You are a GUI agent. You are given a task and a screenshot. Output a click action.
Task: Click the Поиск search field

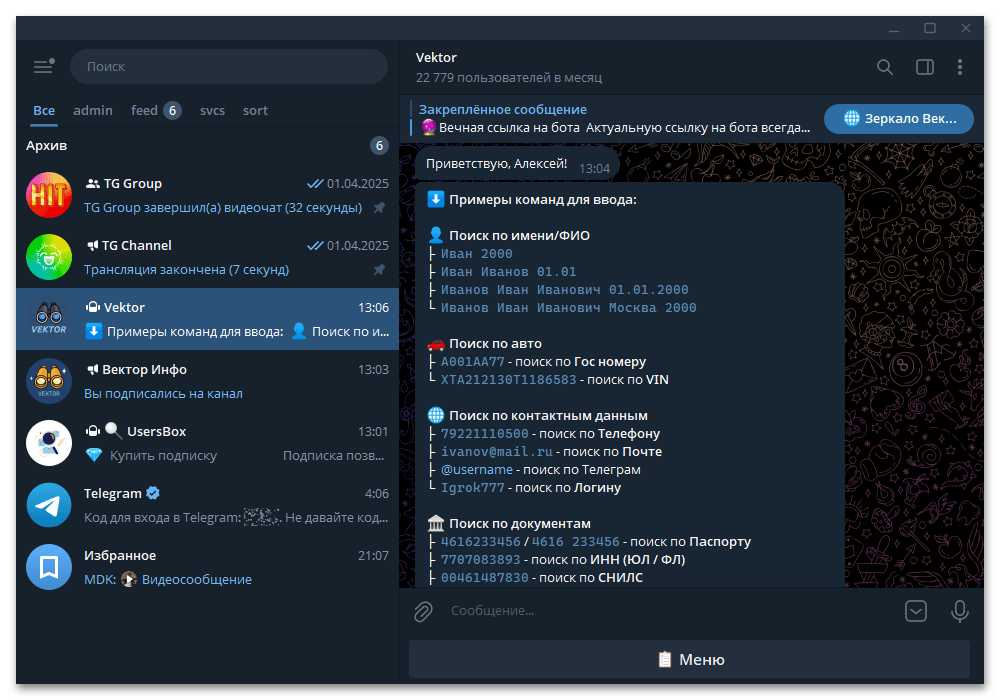coord(229,66)
